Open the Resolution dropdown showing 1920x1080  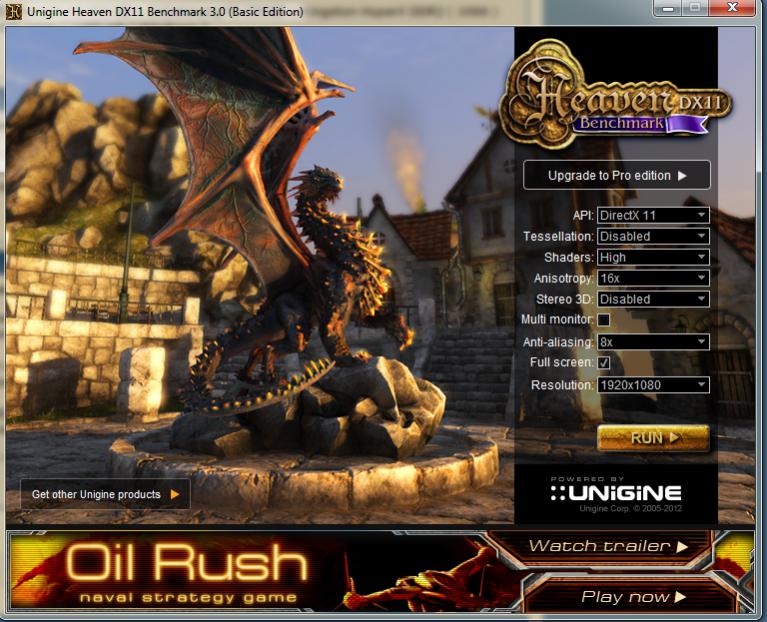point(653,385)
